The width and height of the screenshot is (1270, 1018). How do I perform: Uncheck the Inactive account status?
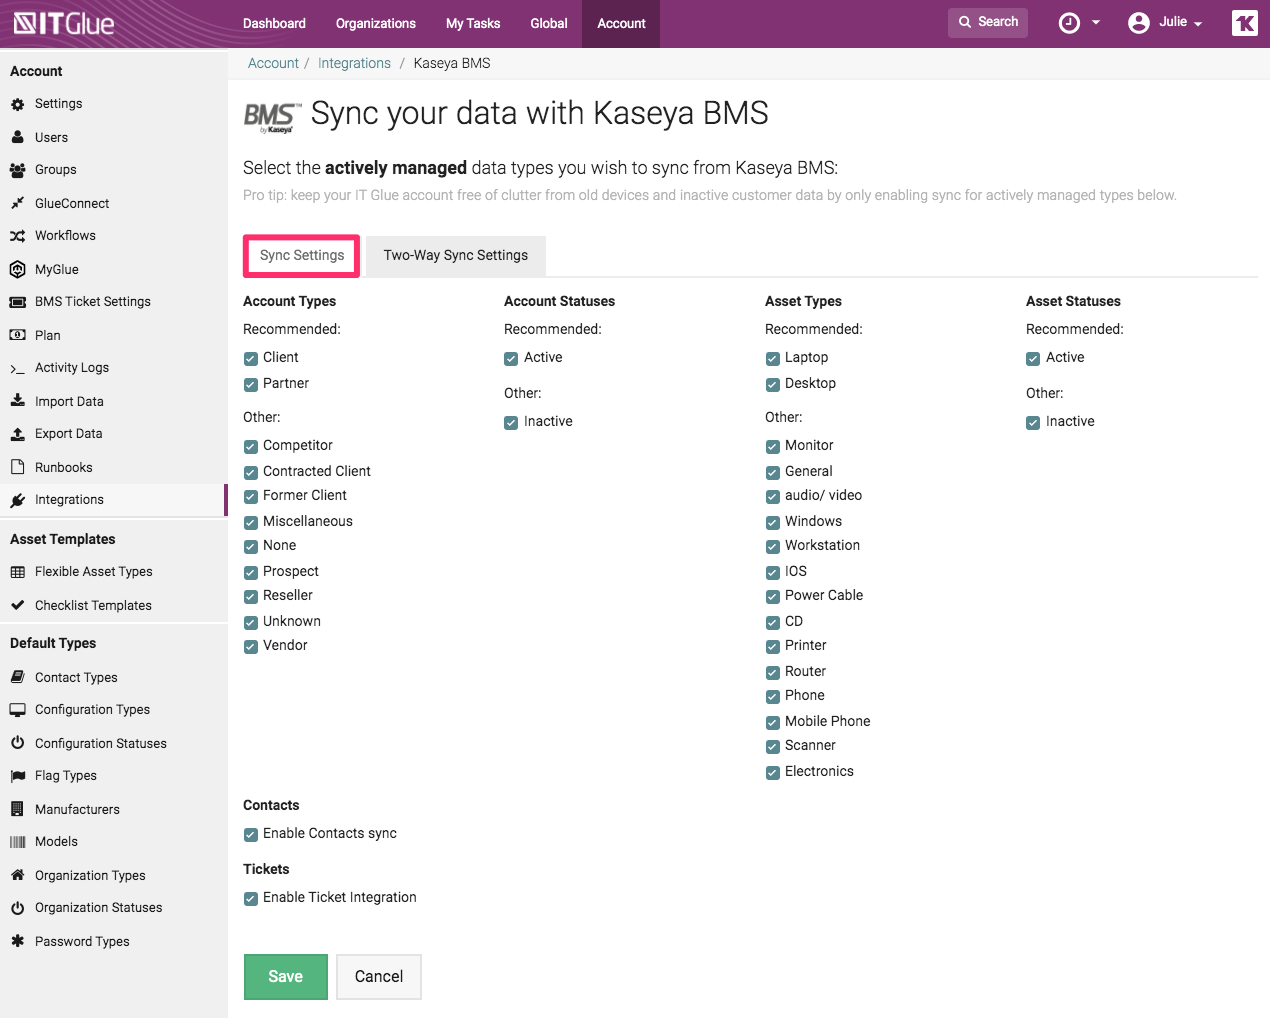511,422
